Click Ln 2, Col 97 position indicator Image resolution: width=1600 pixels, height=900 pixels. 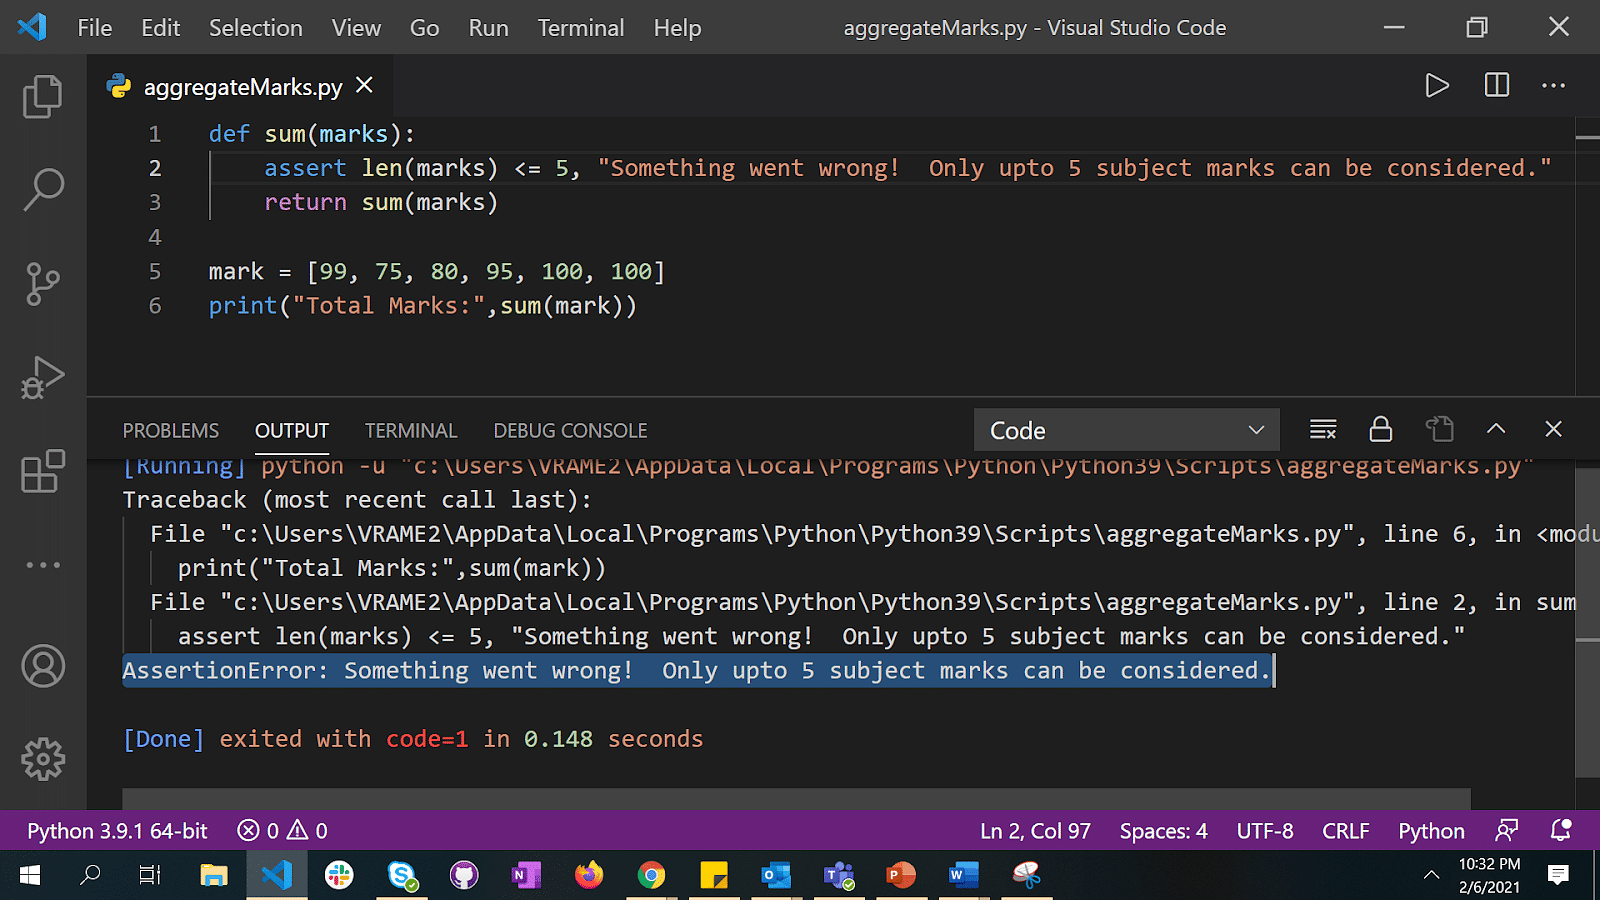pos(1035,831)
